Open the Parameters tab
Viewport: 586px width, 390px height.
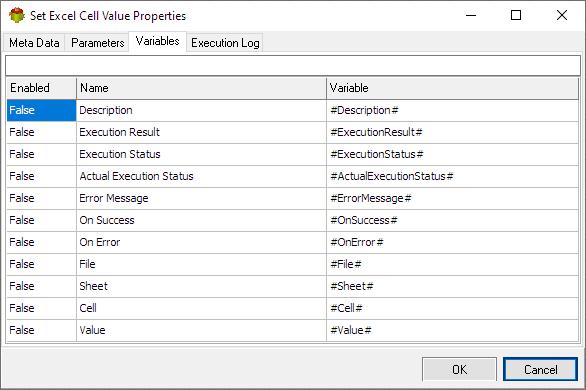click(x=98, y=43)
